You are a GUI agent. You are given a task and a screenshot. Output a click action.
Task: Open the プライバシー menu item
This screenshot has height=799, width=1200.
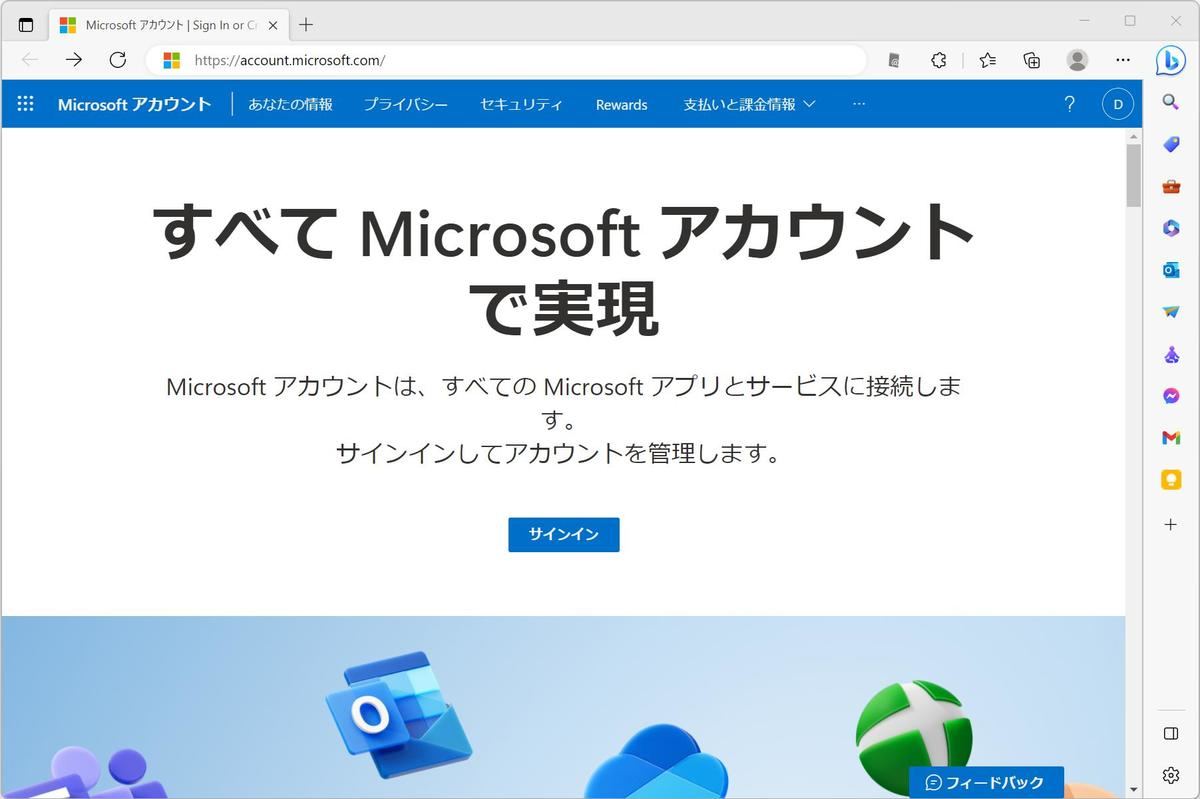pyautogui.click(x=405, y=104)
